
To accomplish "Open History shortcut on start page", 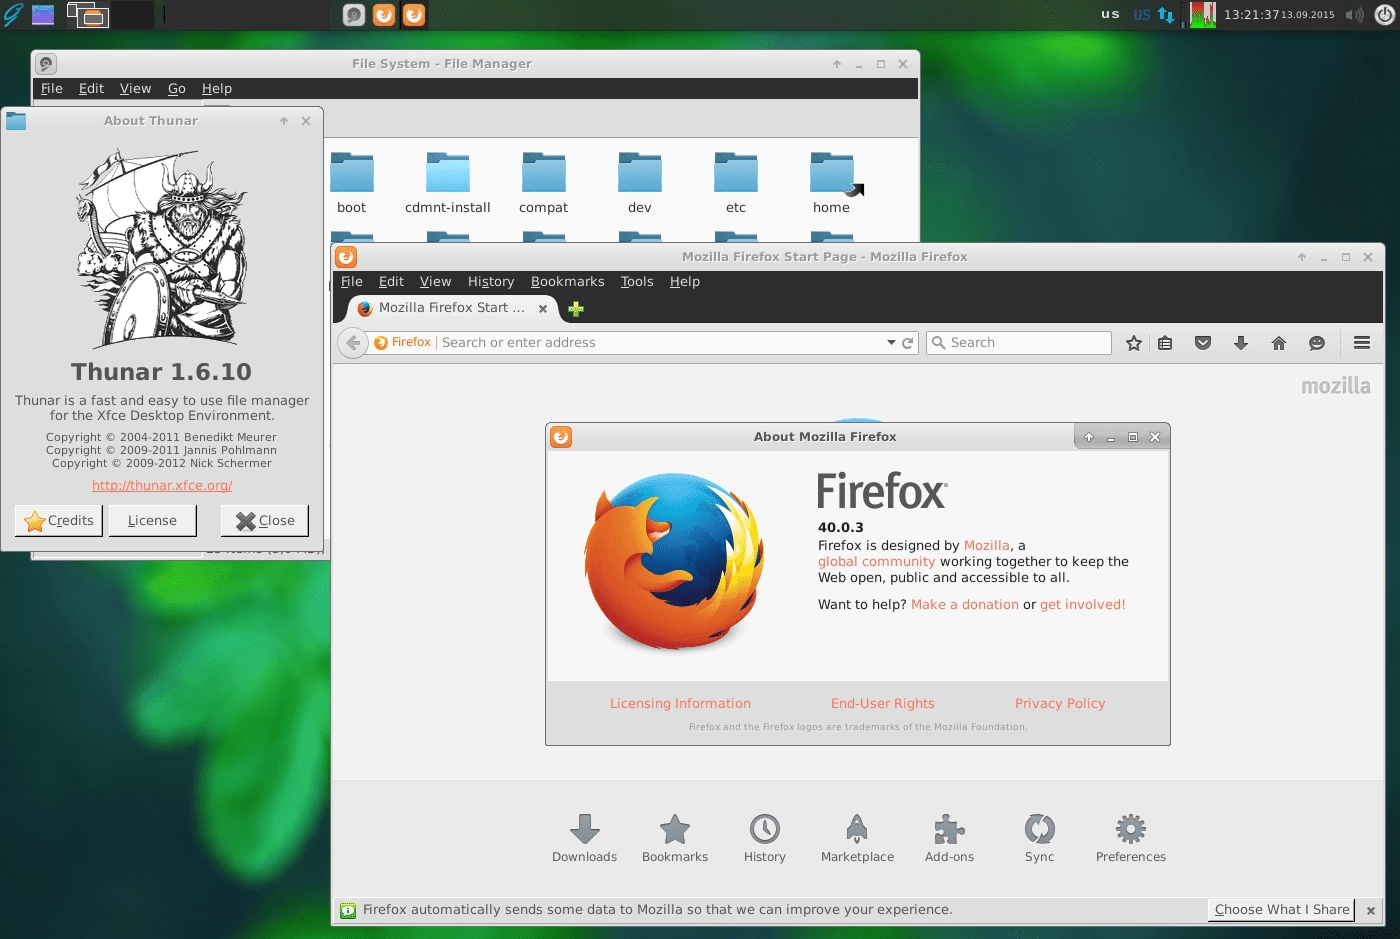I will (x=765, y=838).
